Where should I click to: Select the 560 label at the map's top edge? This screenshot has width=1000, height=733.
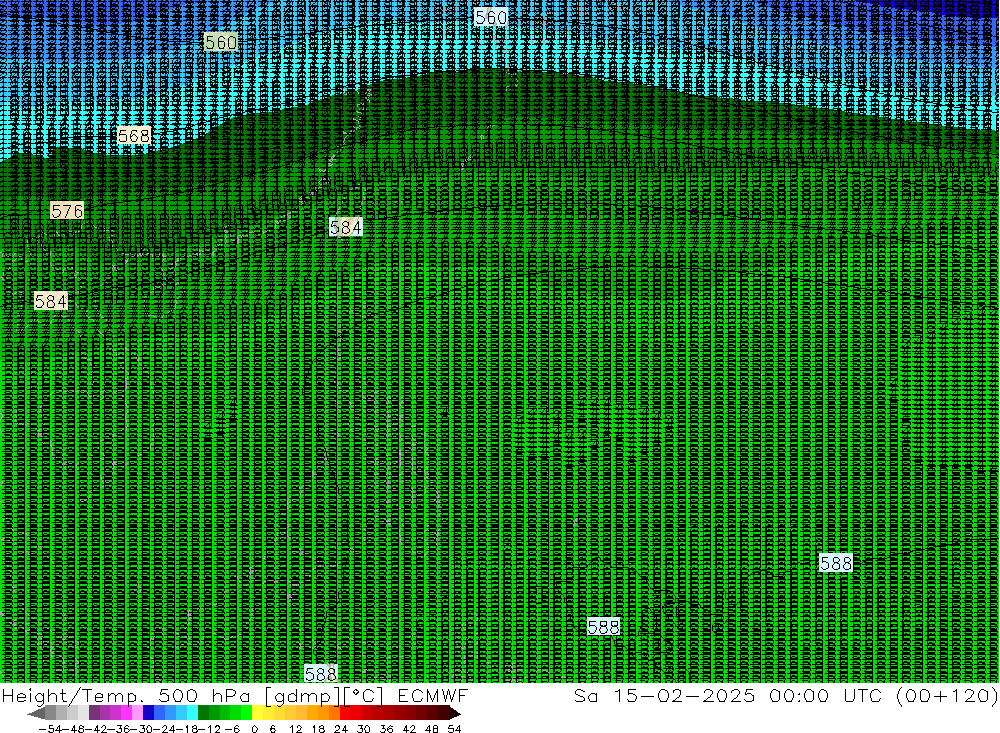pyautogui.click(x=491, y=17)
